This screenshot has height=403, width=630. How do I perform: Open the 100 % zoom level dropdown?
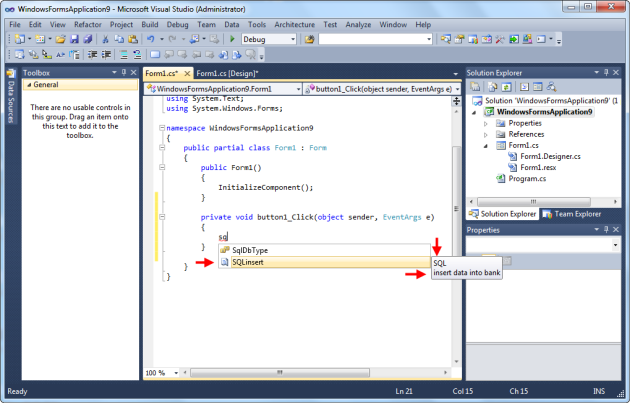[x=176, y=373]
